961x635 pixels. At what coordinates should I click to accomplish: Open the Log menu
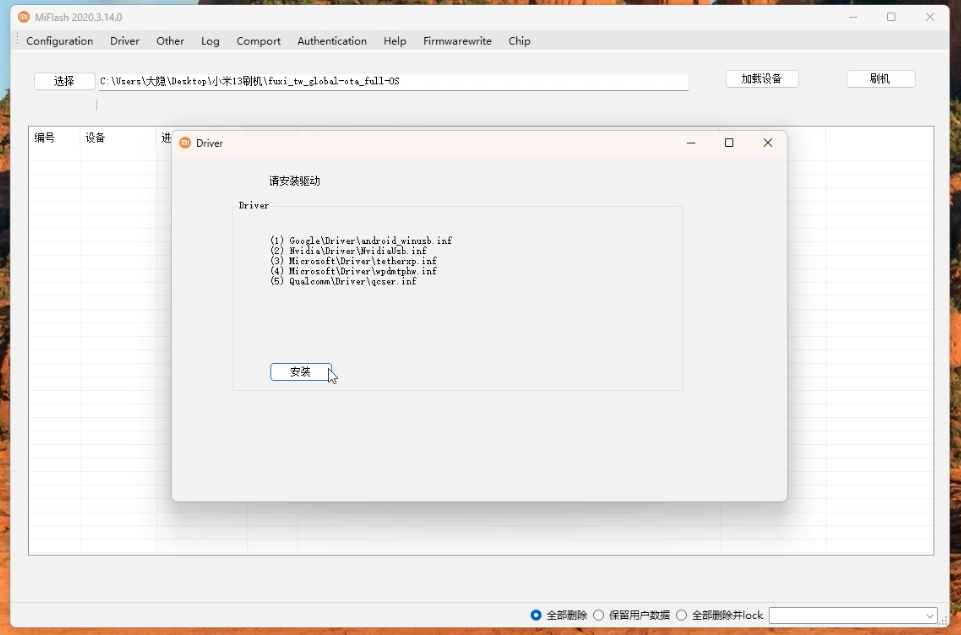(210, 41)
